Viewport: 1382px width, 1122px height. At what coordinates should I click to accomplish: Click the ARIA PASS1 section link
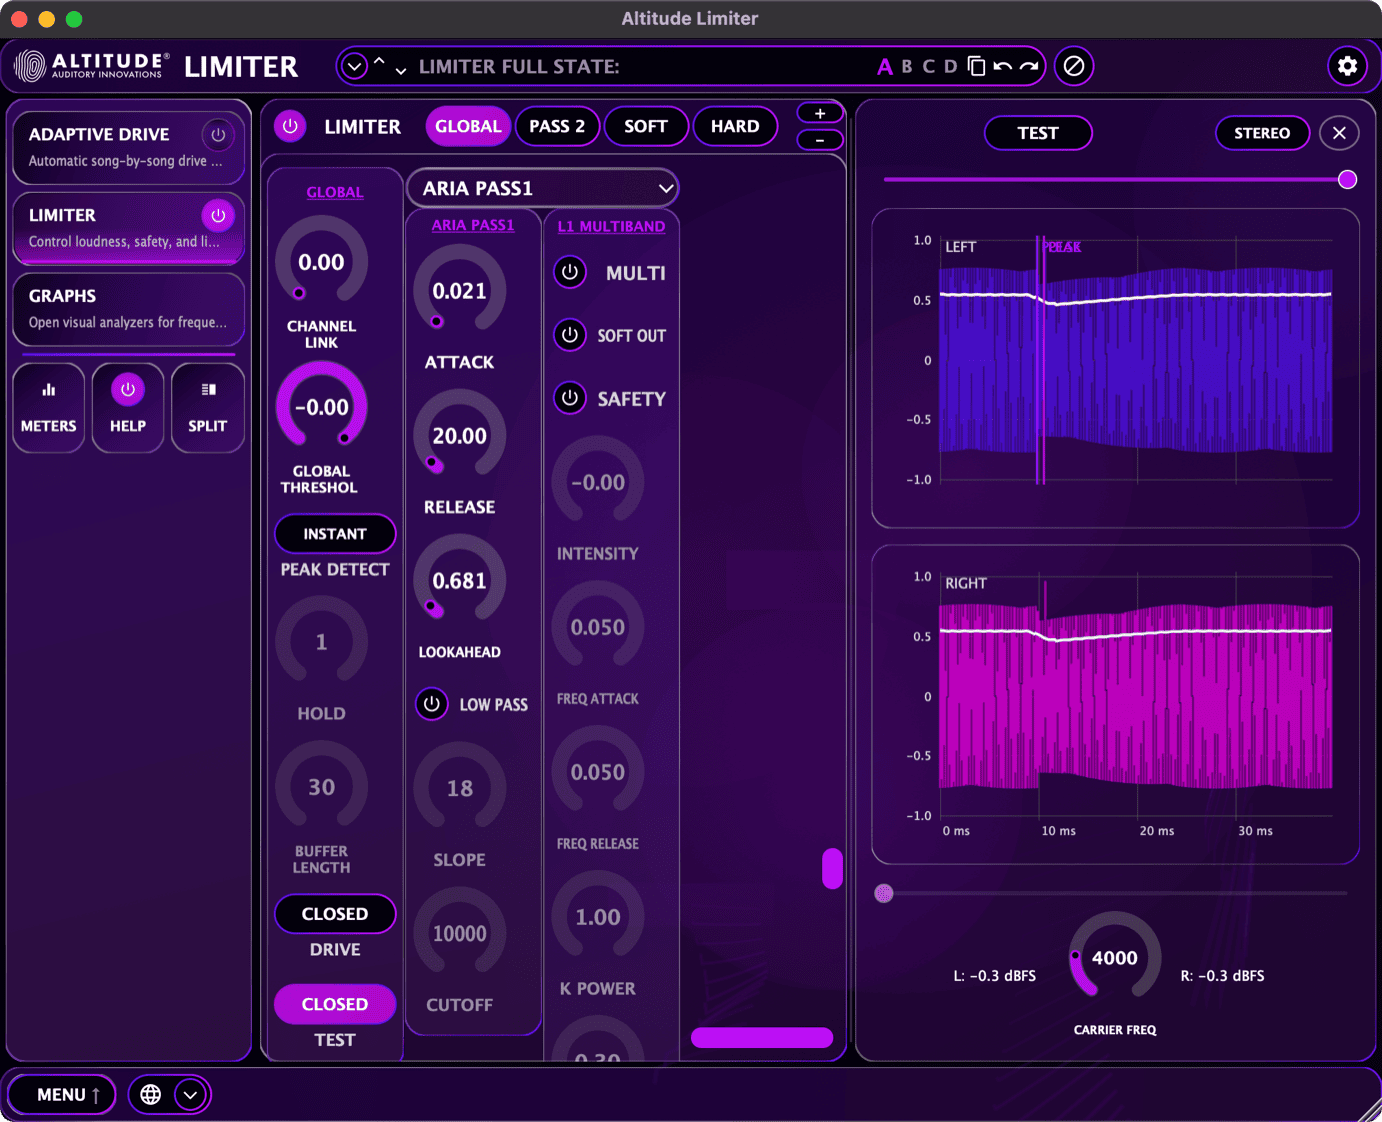[x=473, y=225]
